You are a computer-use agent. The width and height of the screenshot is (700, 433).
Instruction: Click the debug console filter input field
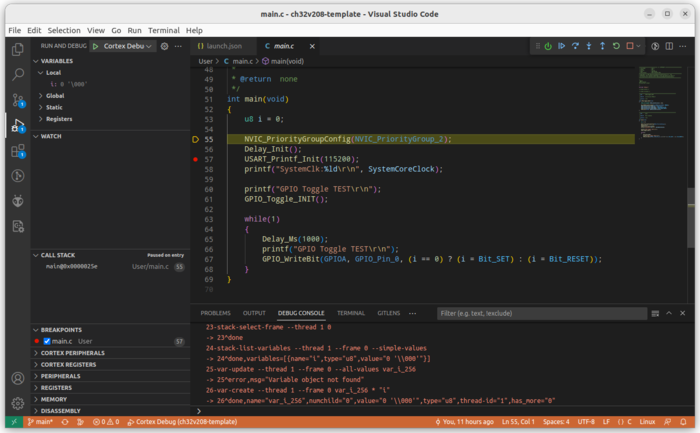[x=542, y=313]
